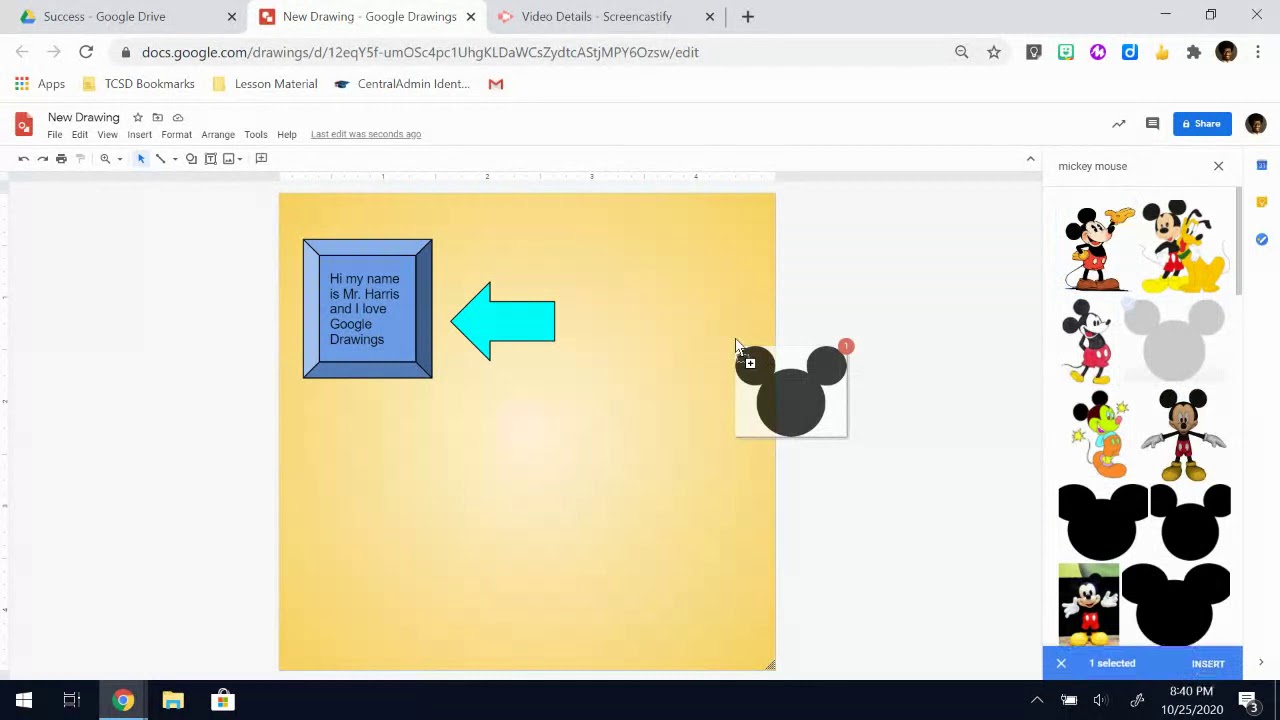Viewport: 1280px width, 720px height.
Task: Open the Insert menu
Action: [x=139, y=134]
